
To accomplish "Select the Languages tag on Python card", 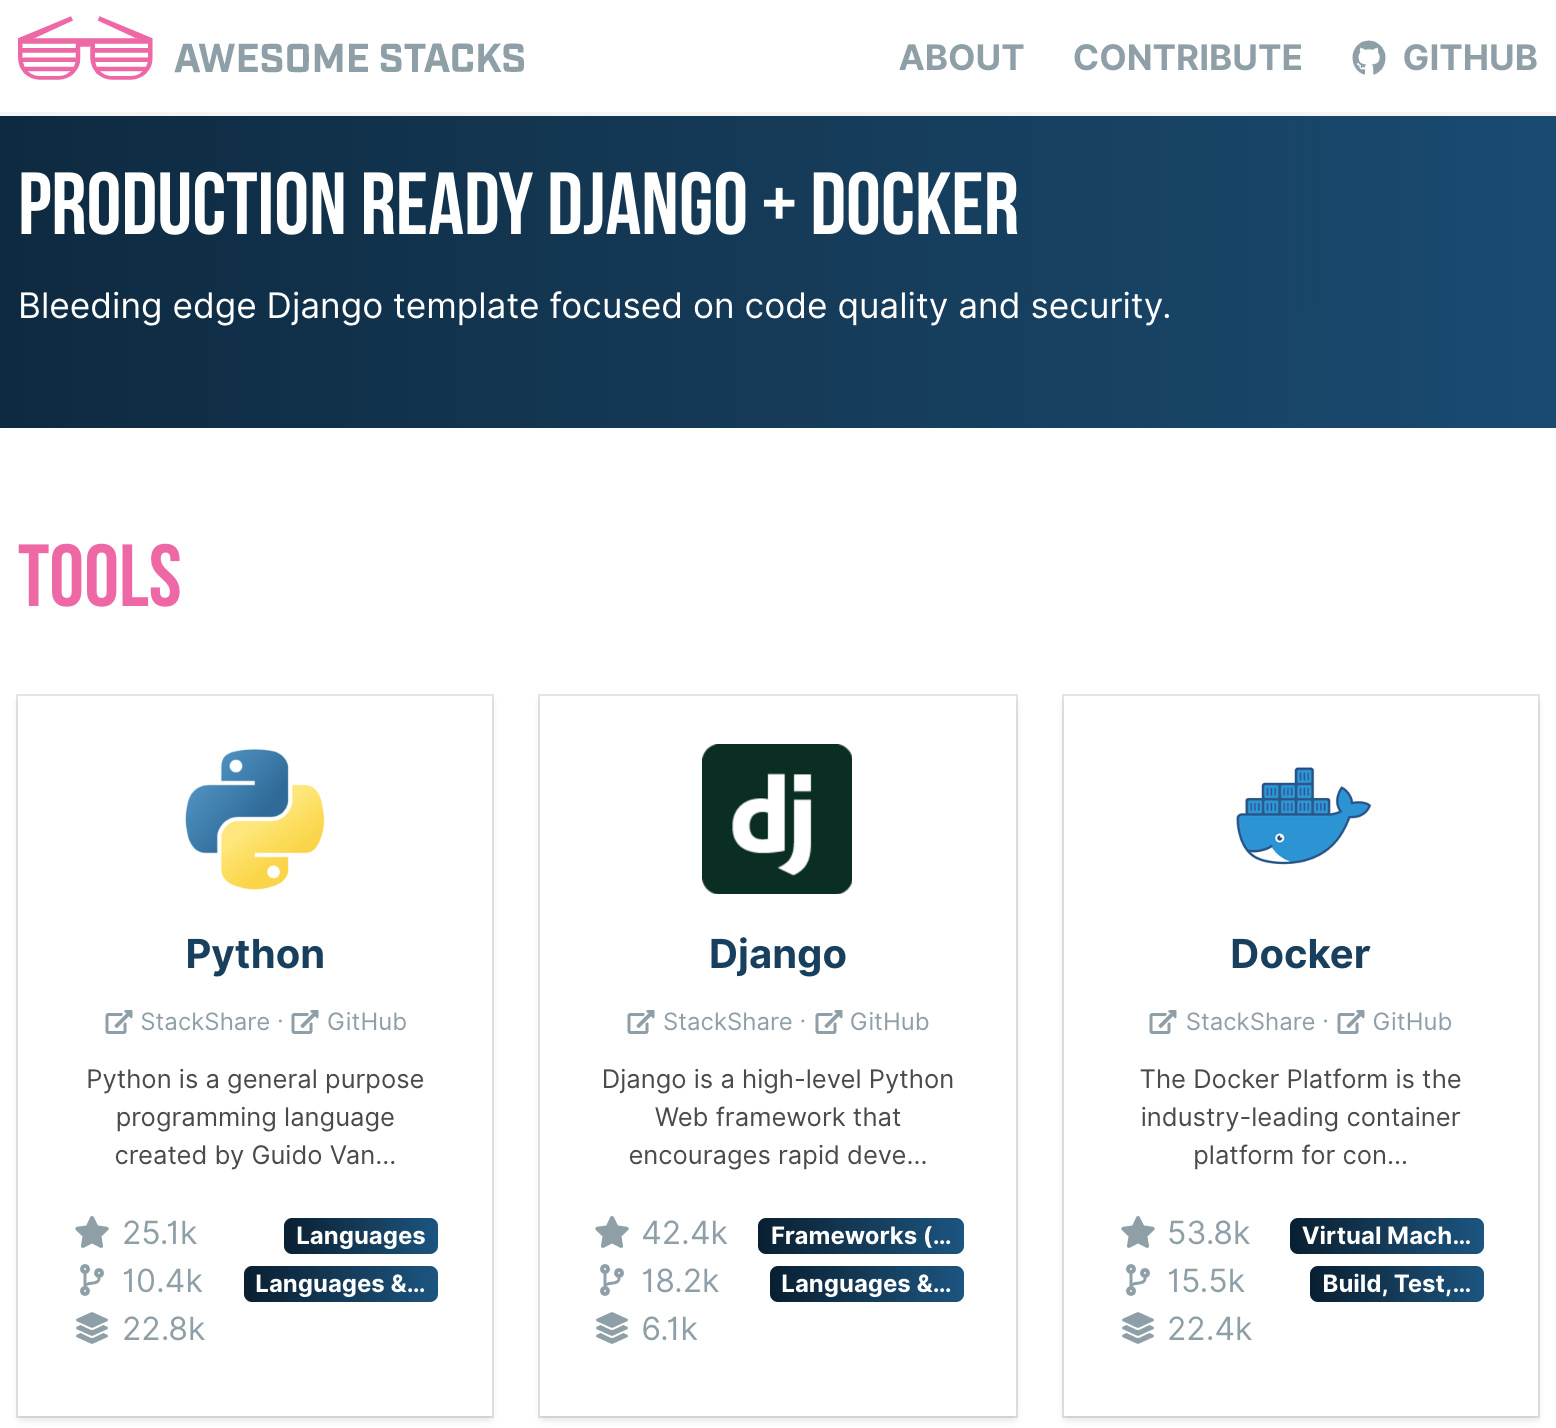I will [x=361, y=1236].
